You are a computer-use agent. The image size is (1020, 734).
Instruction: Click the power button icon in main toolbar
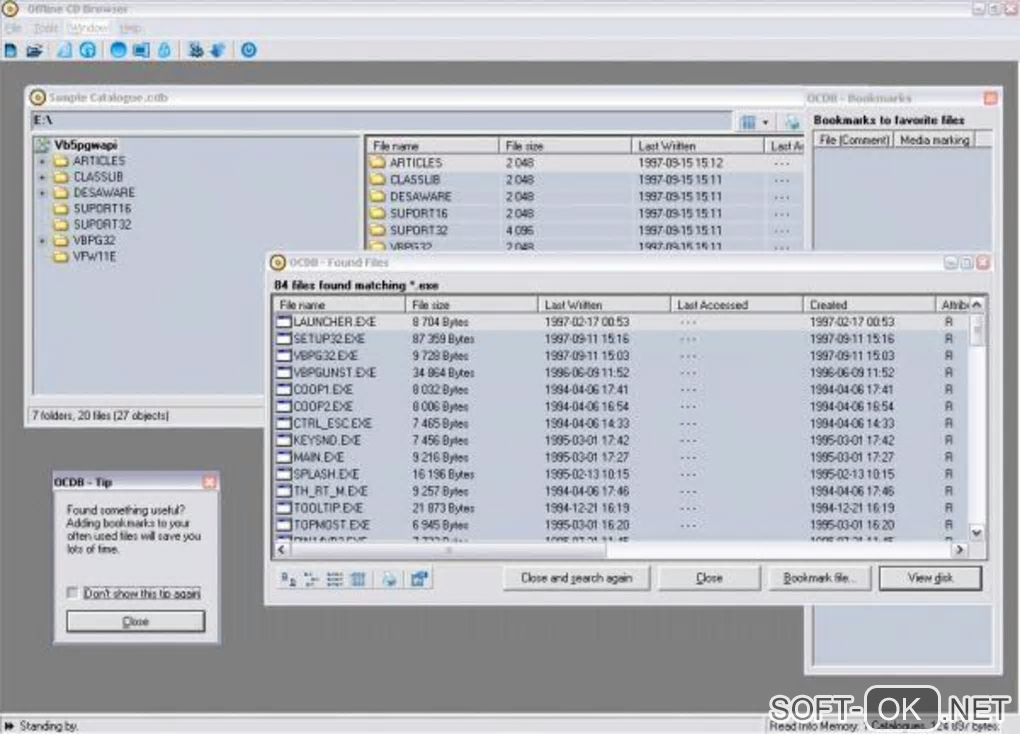click(x=248, y=50)
